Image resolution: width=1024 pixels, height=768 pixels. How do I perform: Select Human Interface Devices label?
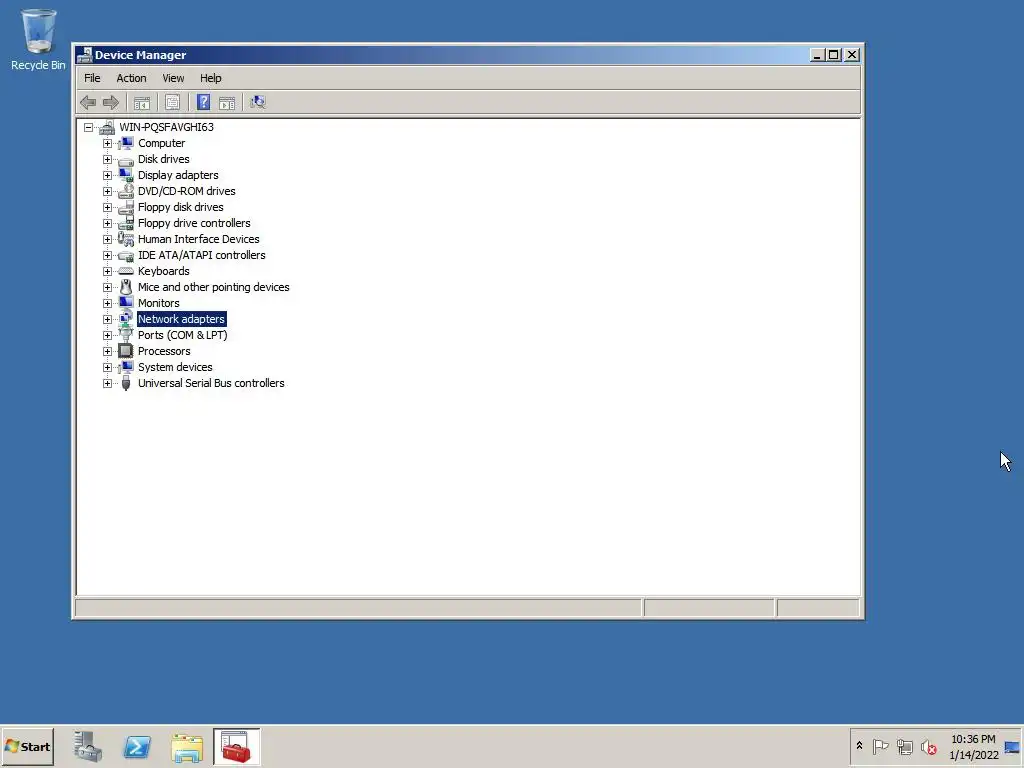point(199,239)
